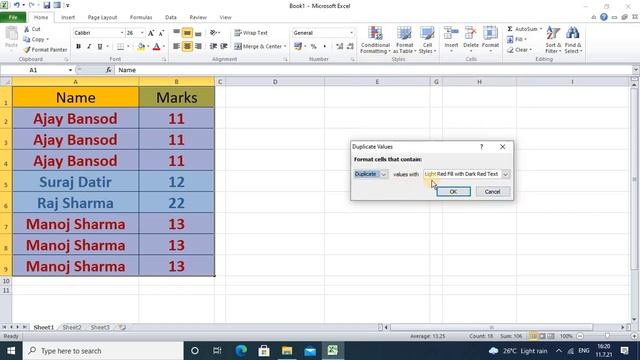Click the Percent Style icon
640x360 pixels.
click(313, 47)
